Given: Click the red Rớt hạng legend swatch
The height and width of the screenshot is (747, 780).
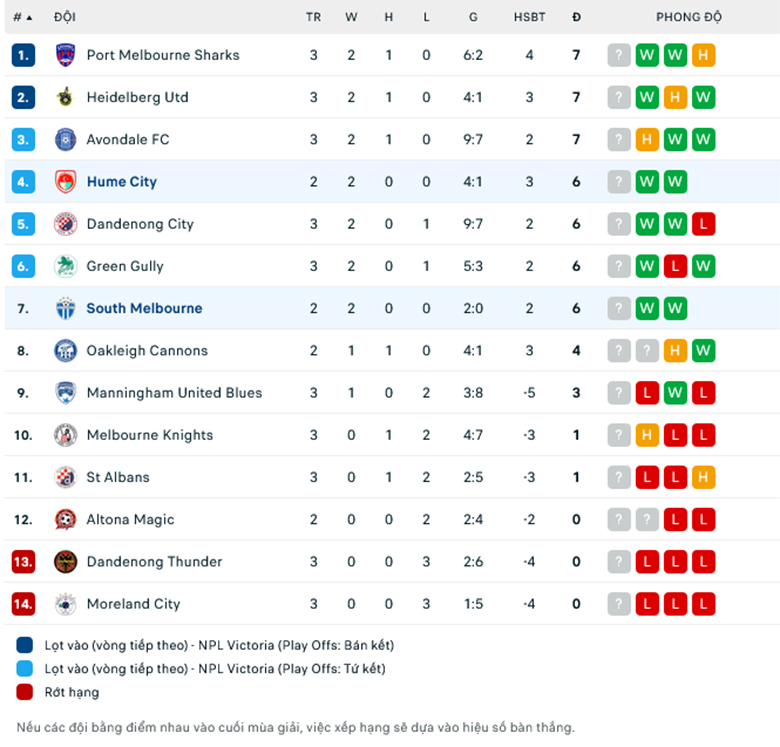Looking at the screenshot, I should (x=24, y=692).
